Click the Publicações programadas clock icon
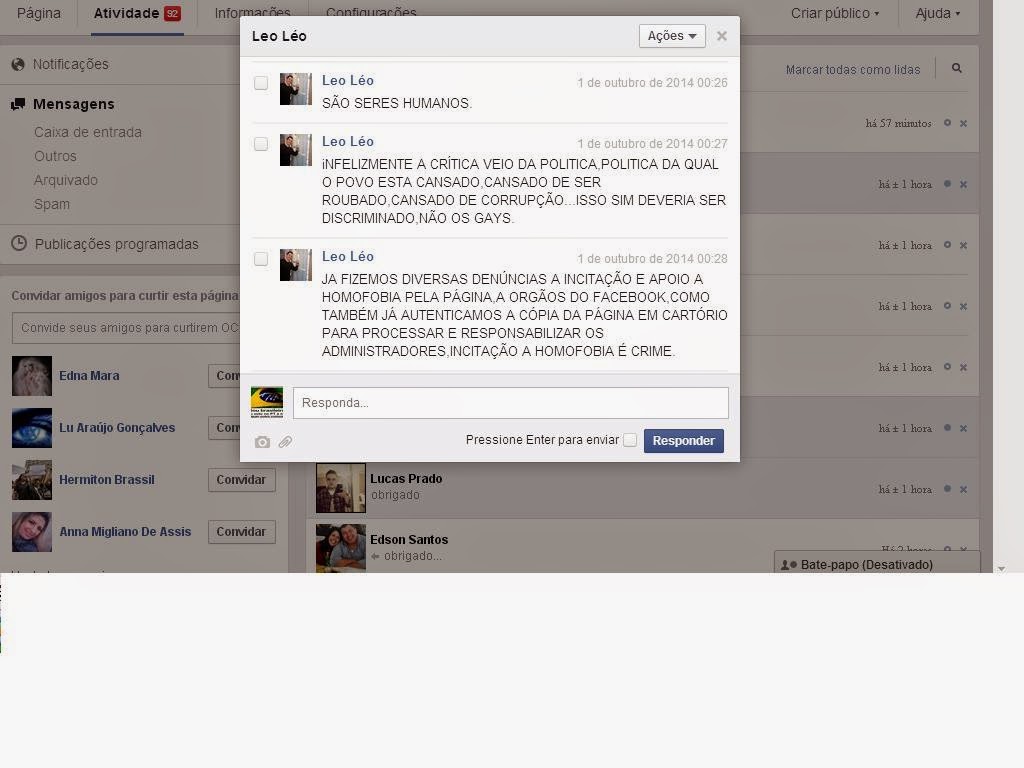Viewport: 1024px width, 768px height. (19, 244)
